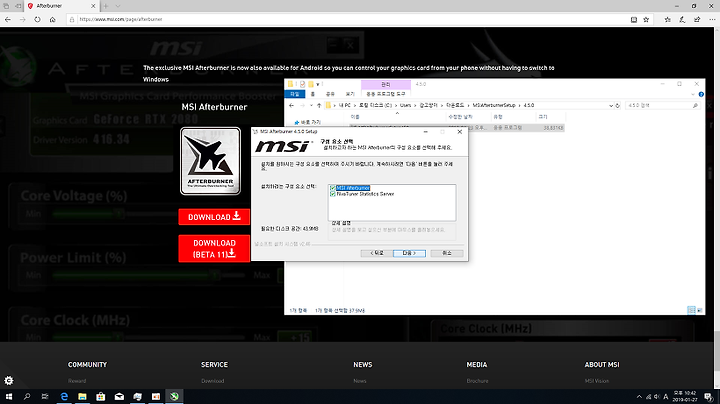This screenshot has height=404, width=720.
Task: Select the Afterburner browser tab
Action: (x=61, y=6)
